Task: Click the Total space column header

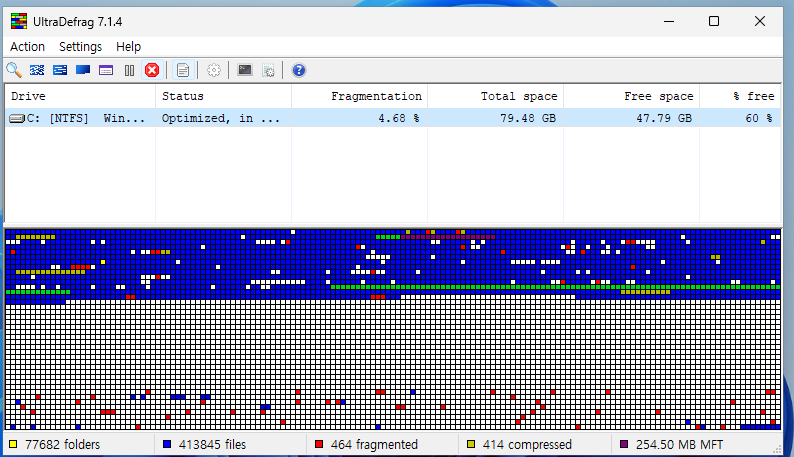Action: (x=496, y=96)
